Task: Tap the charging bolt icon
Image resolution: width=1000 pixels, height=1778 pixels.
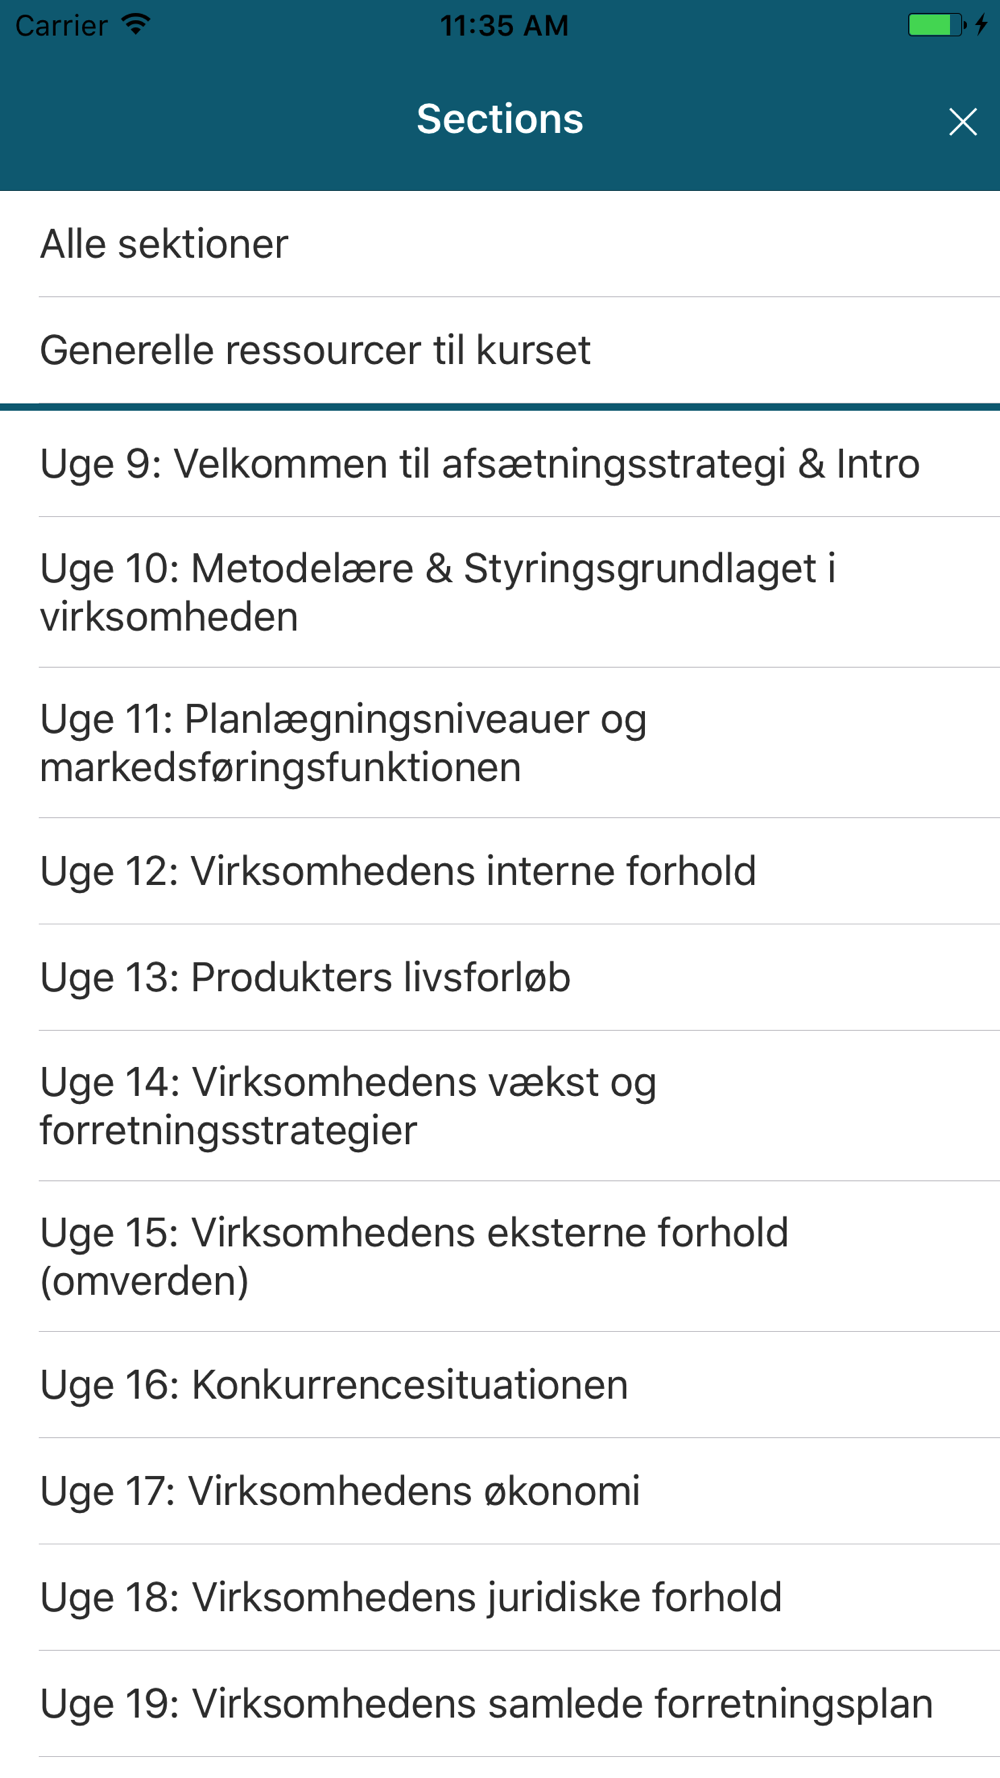Action: [981, 25]
